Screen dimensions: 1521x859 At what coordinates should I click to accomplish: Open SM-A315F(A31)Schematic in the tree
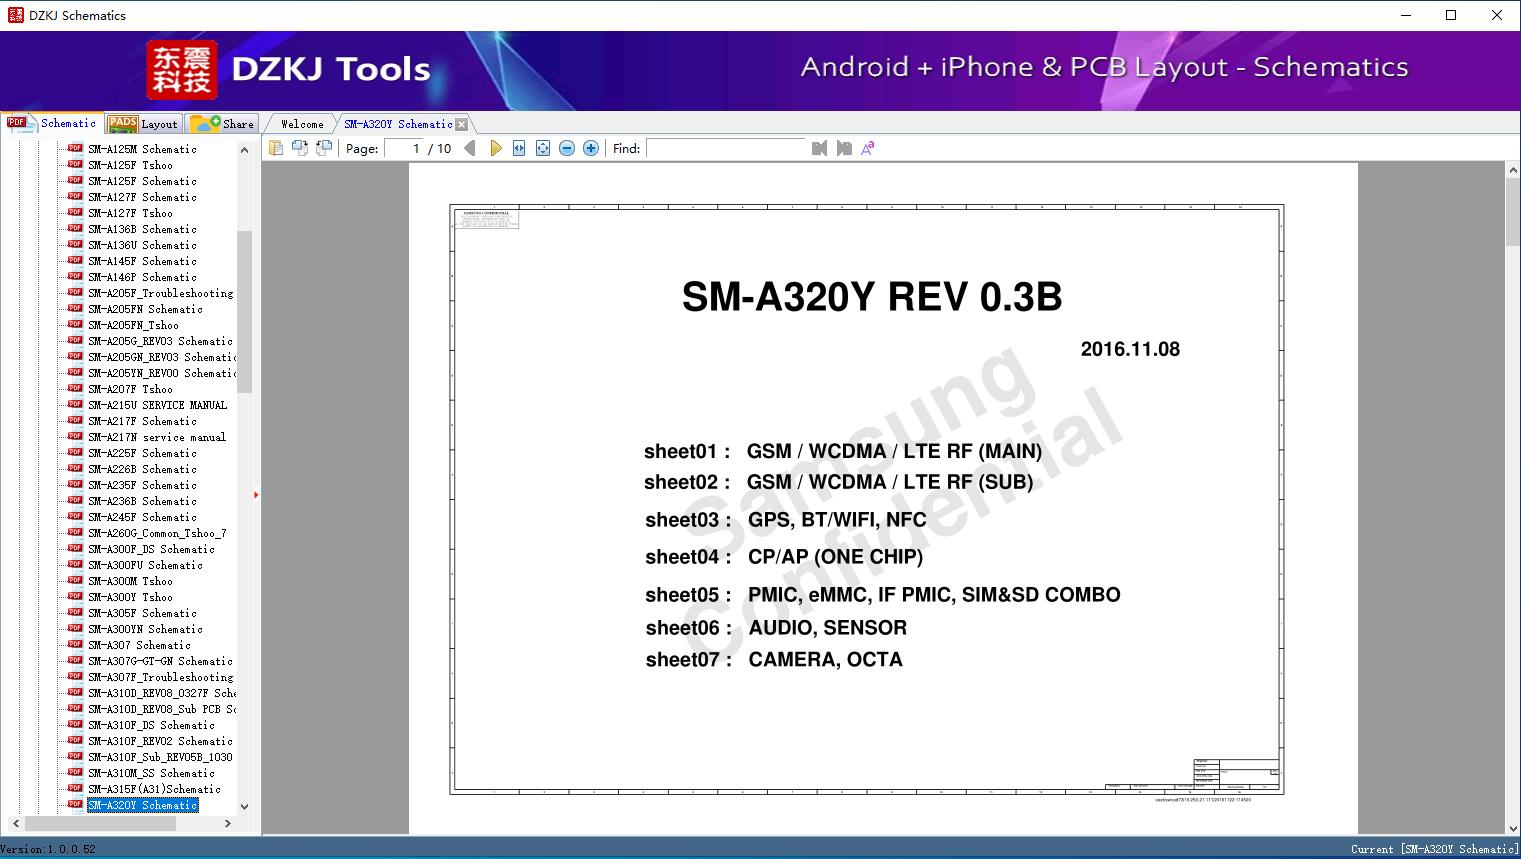coord(154,789)
